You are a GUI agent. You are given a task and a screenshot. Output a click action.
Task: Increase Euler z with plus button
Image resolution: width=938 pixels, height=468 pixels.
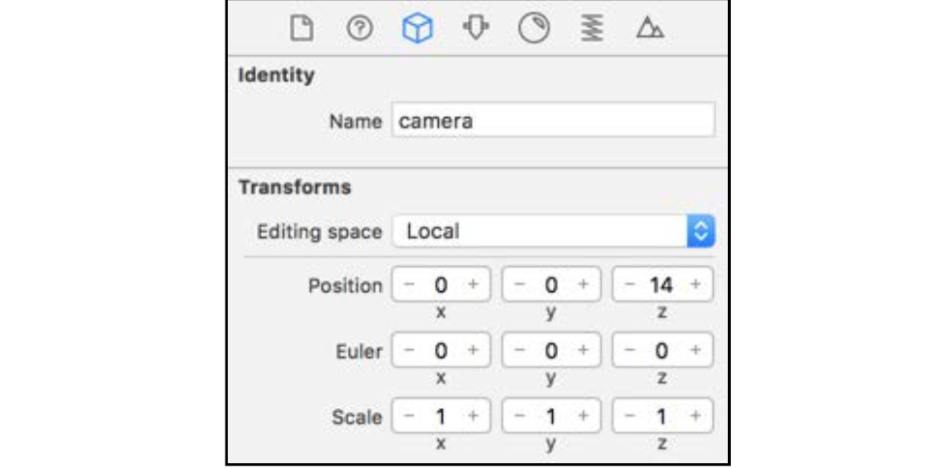pos(695,350)
